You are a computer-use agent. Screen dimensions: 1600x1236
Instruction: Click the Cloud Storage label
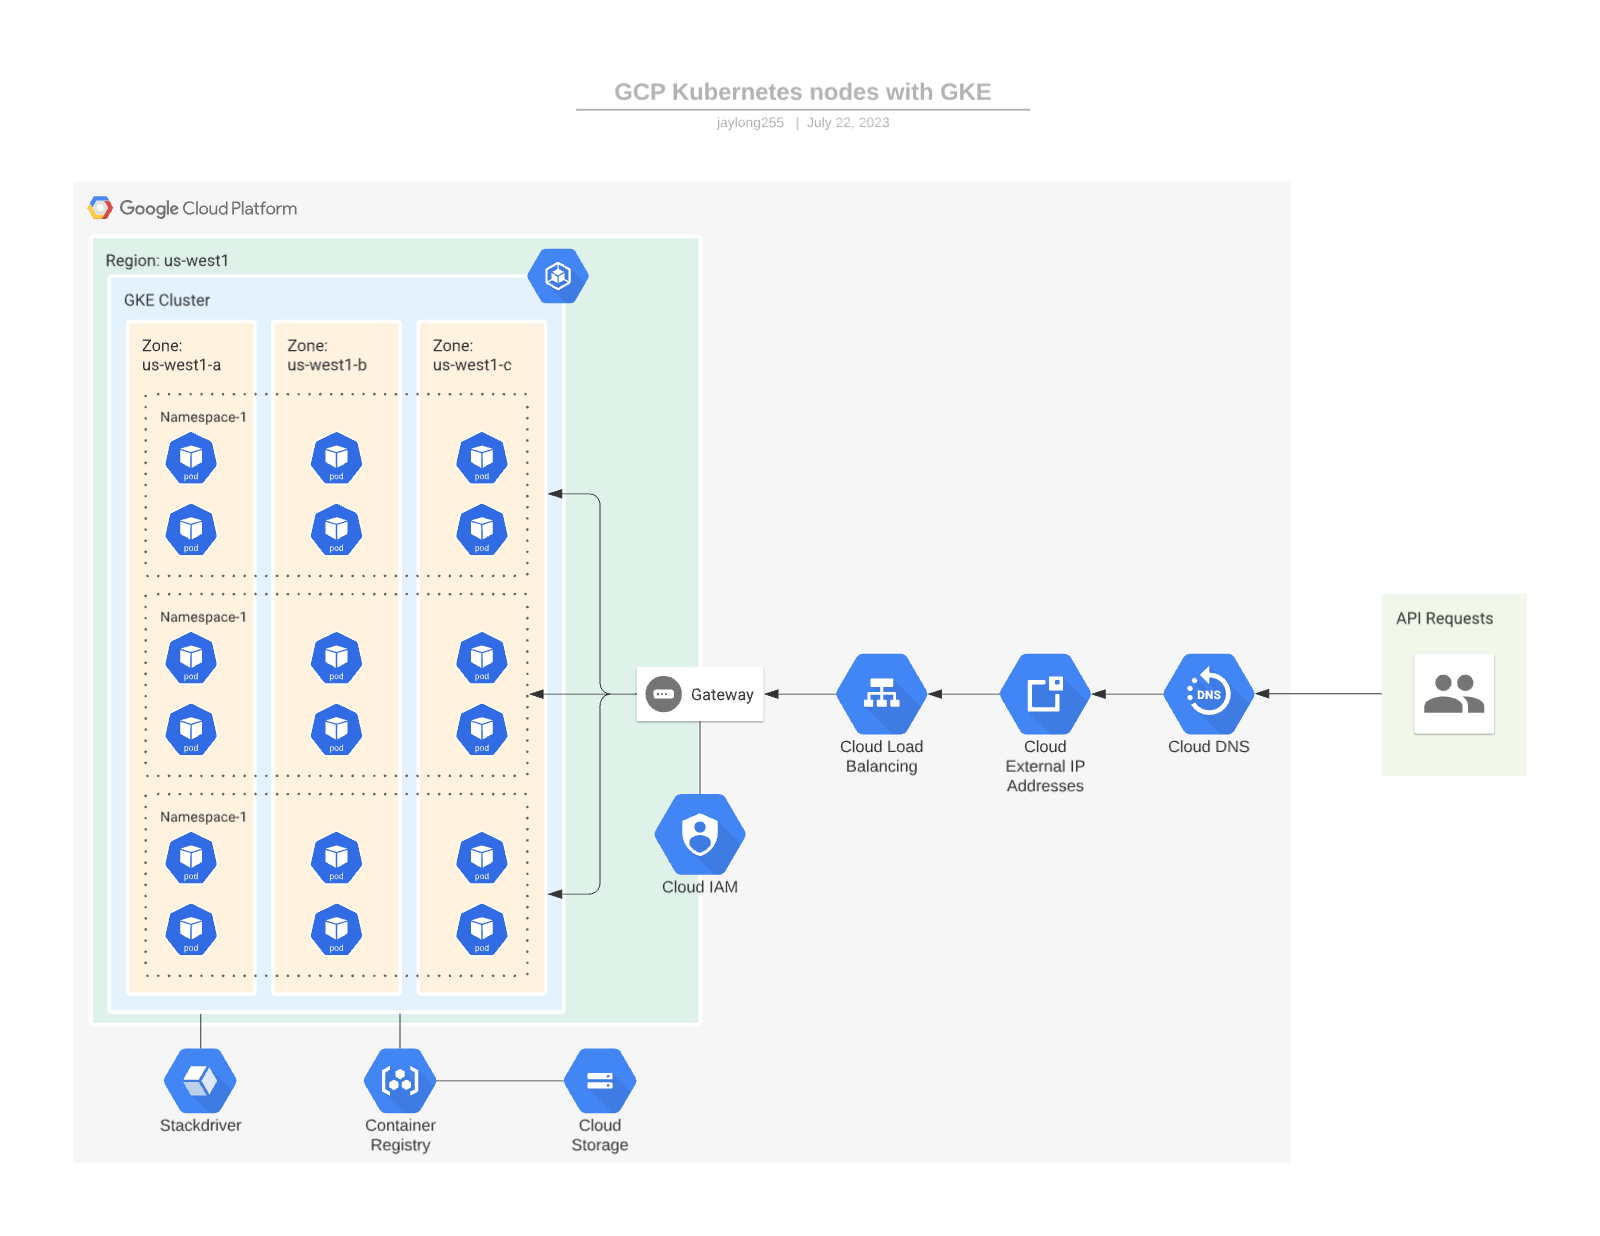(600, 1136)
